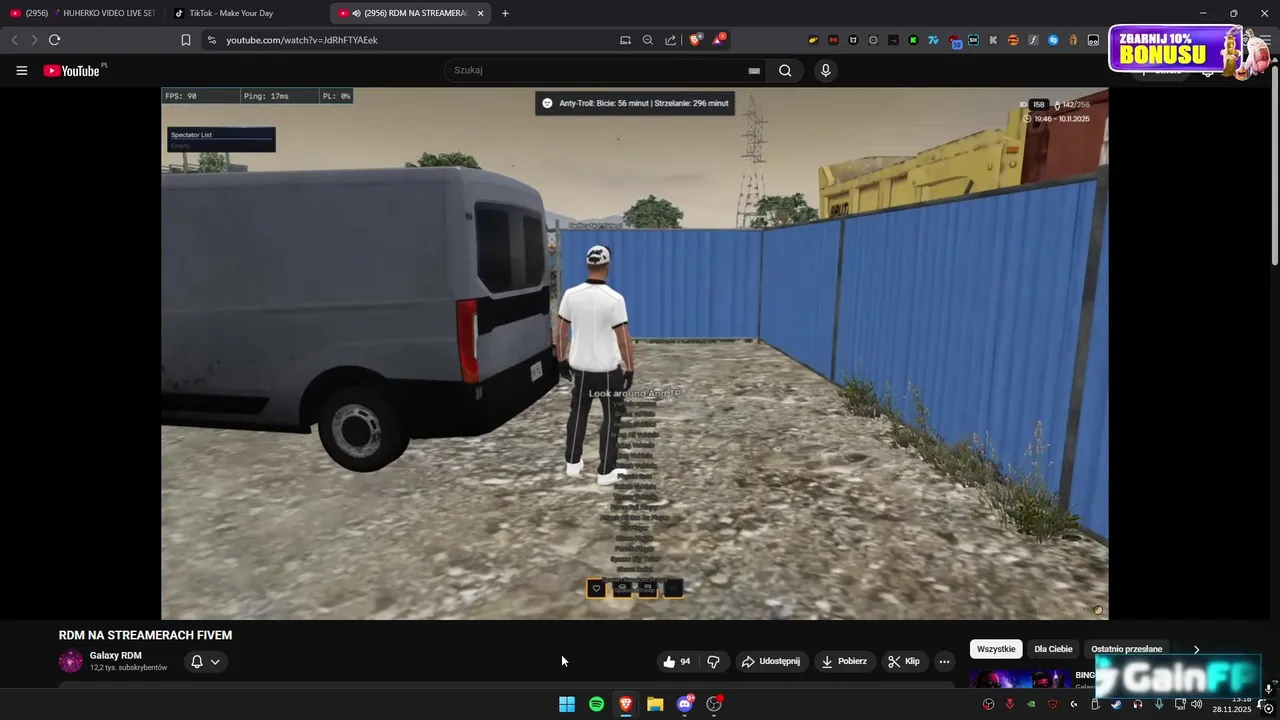
Task: Open a new browser tab
Action: 505,13
